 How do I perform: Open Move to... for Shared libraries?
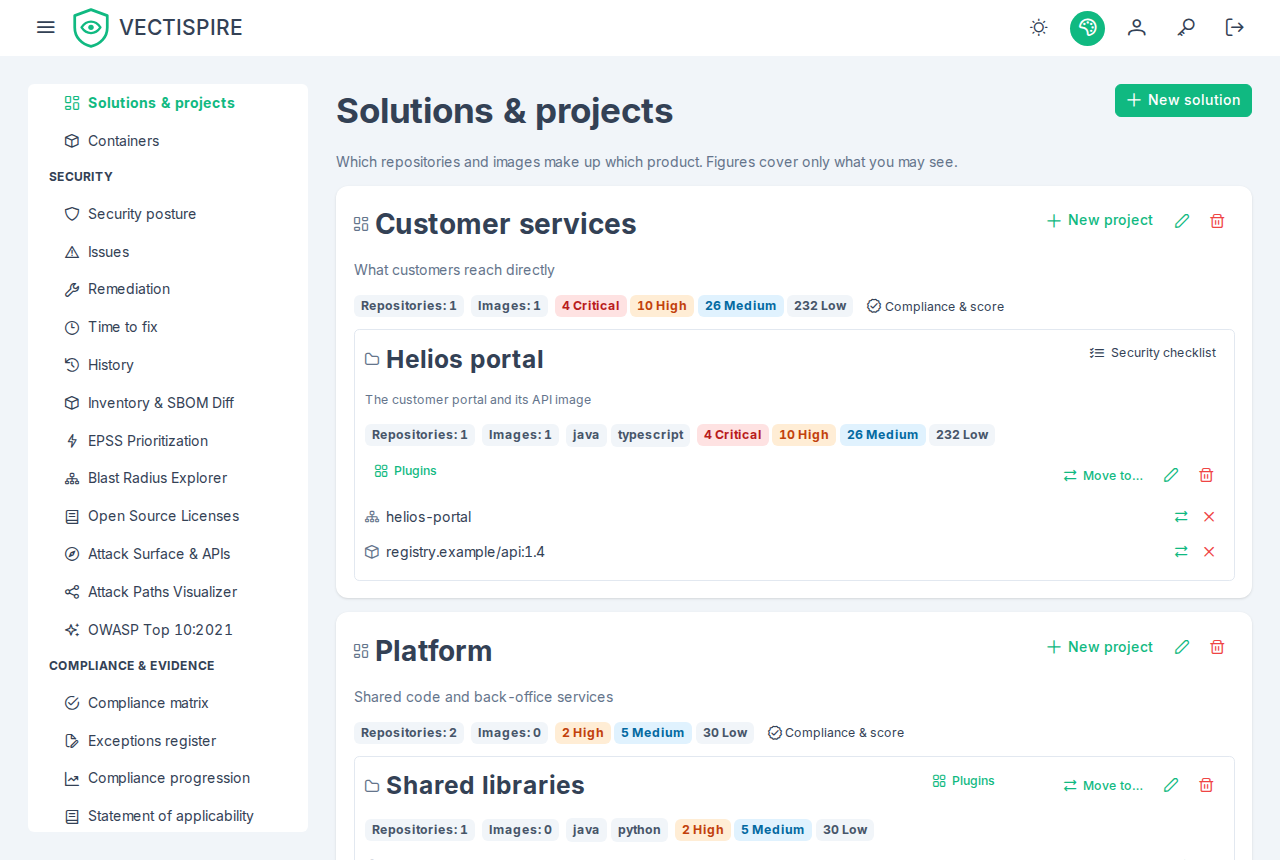tap(1103, 786)
